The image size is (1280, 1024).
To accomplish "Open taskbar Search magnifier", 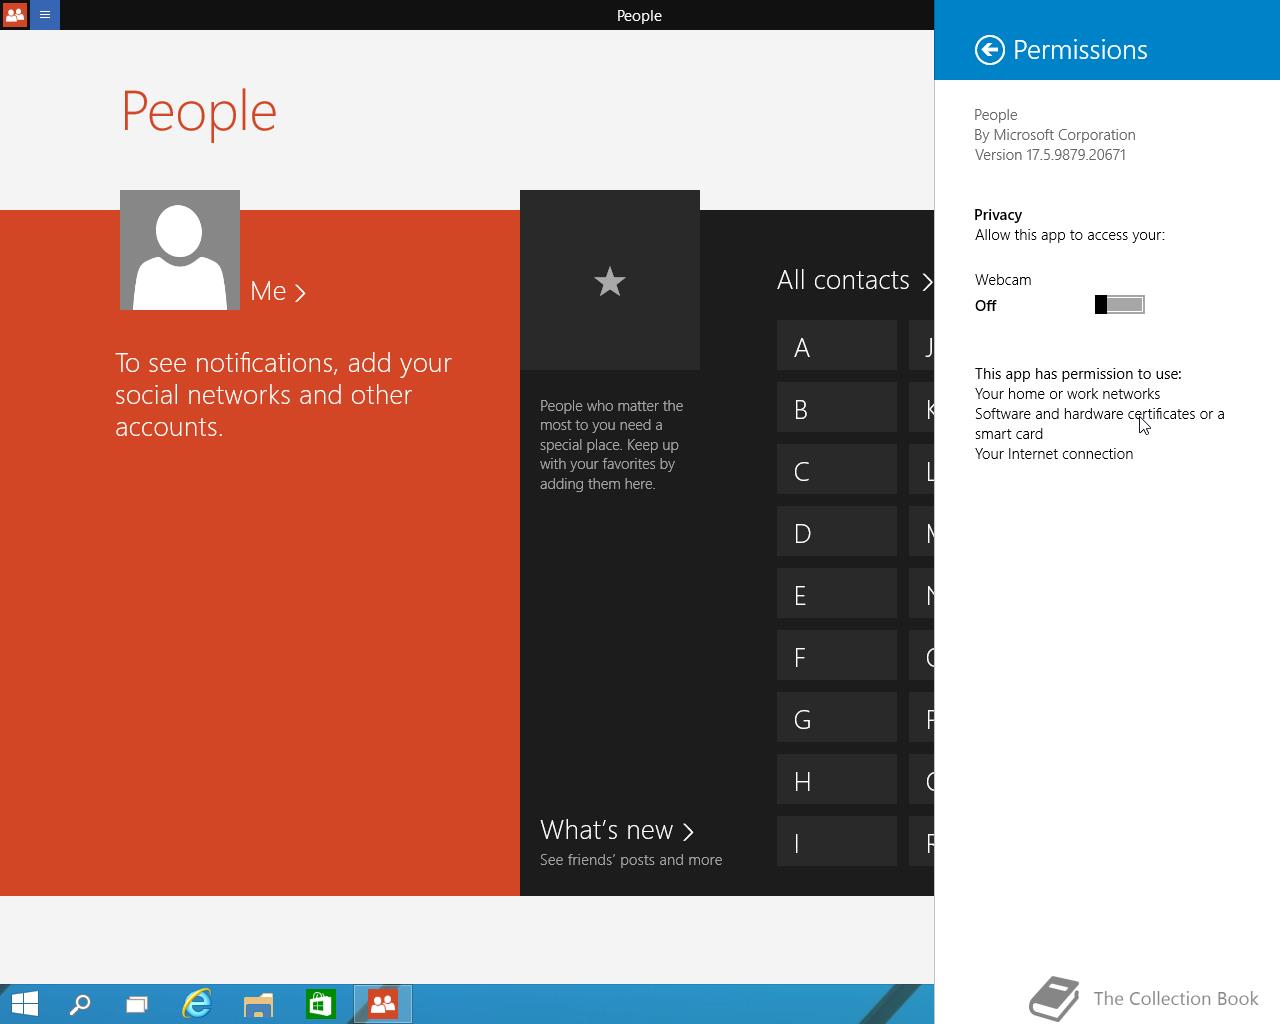I will pyautogui.click(x=79, y=1003).
